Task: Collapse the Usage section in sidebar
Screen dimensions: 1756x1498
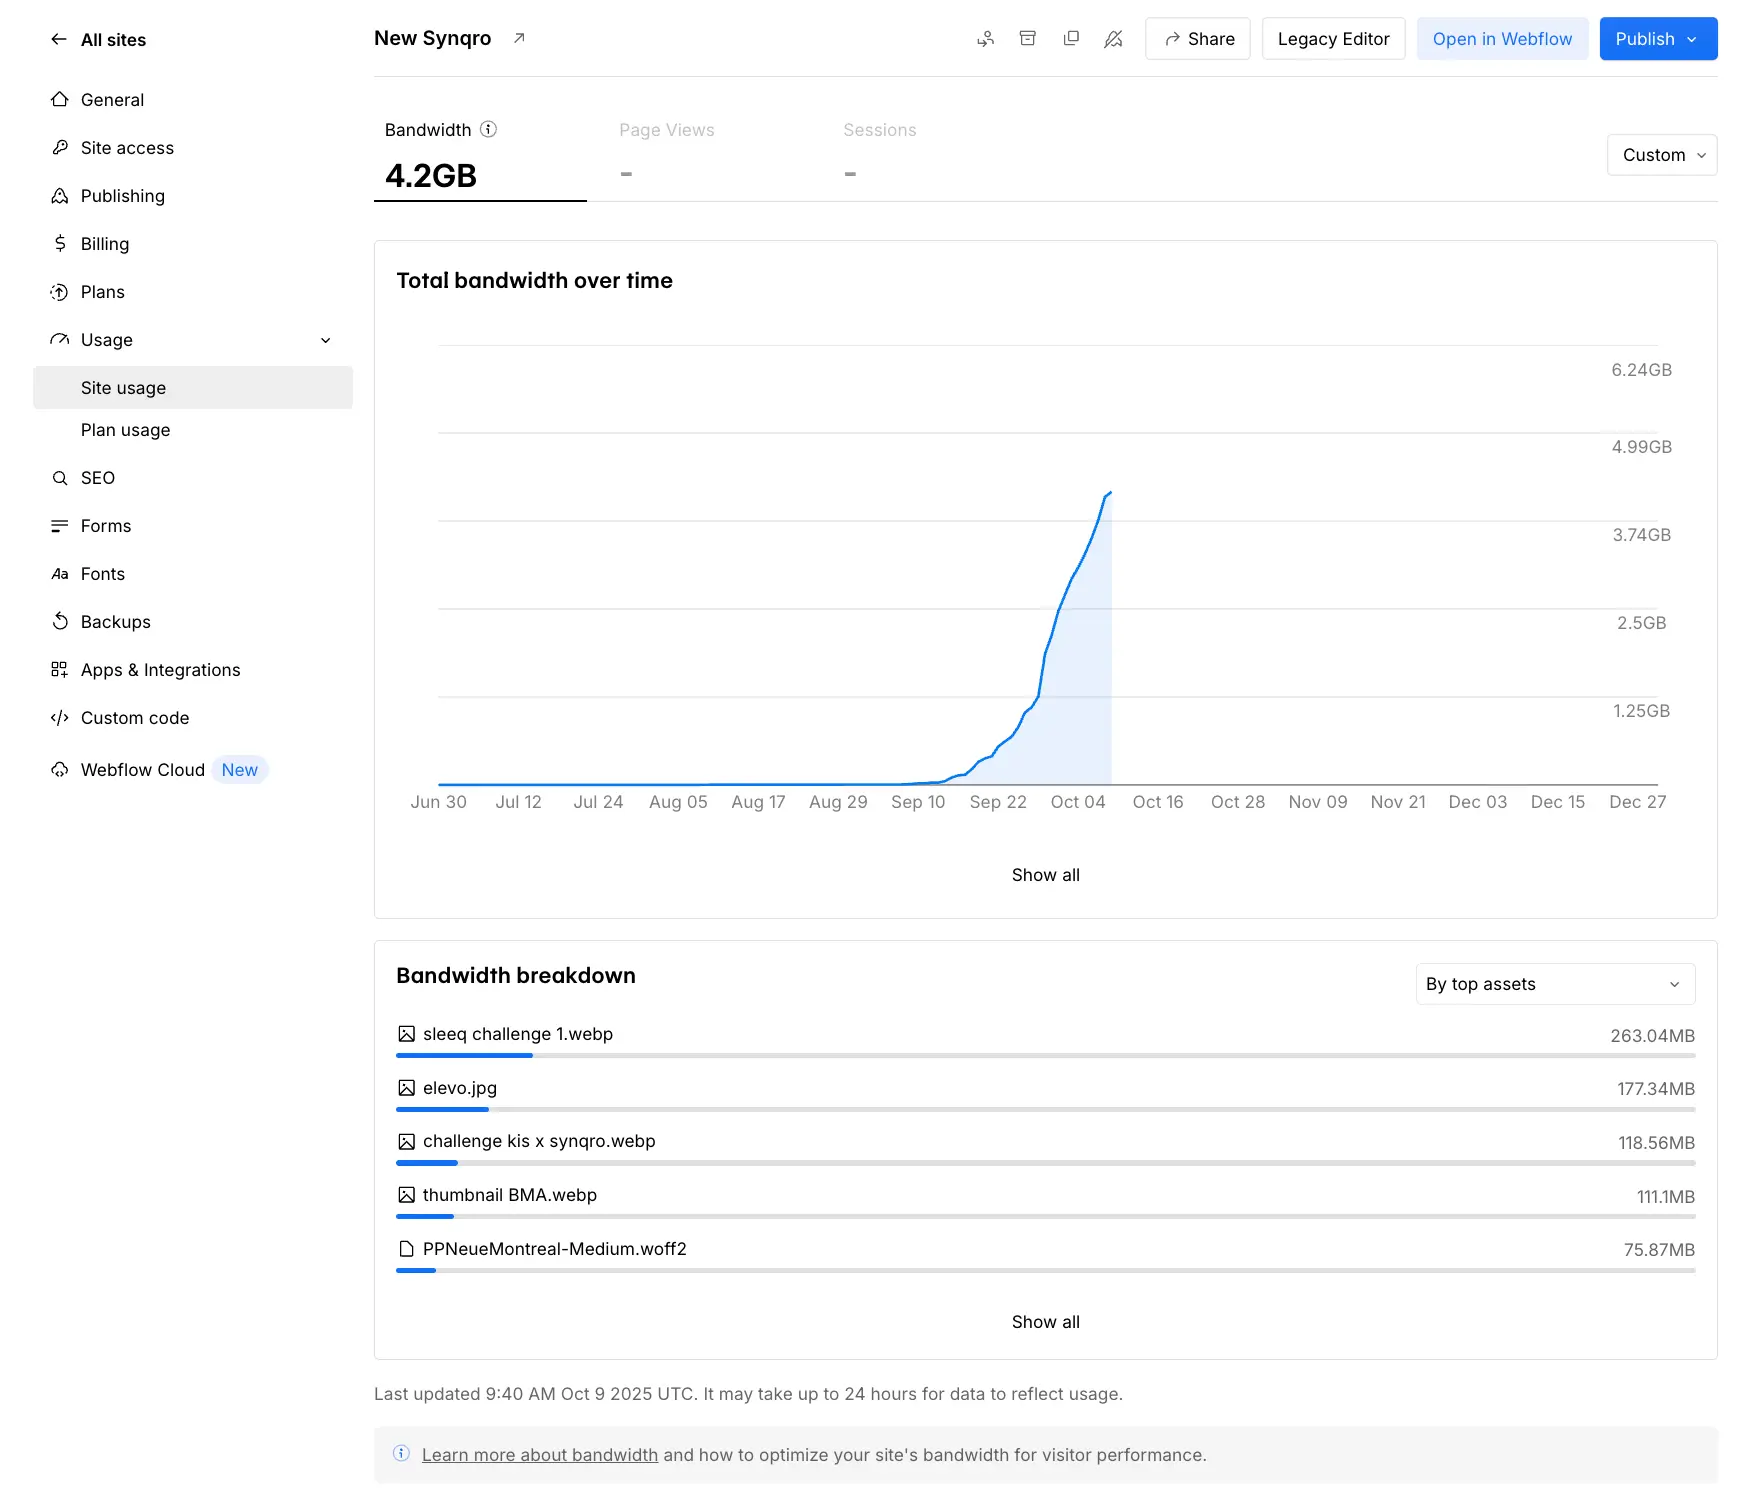Action: [325, 339]
